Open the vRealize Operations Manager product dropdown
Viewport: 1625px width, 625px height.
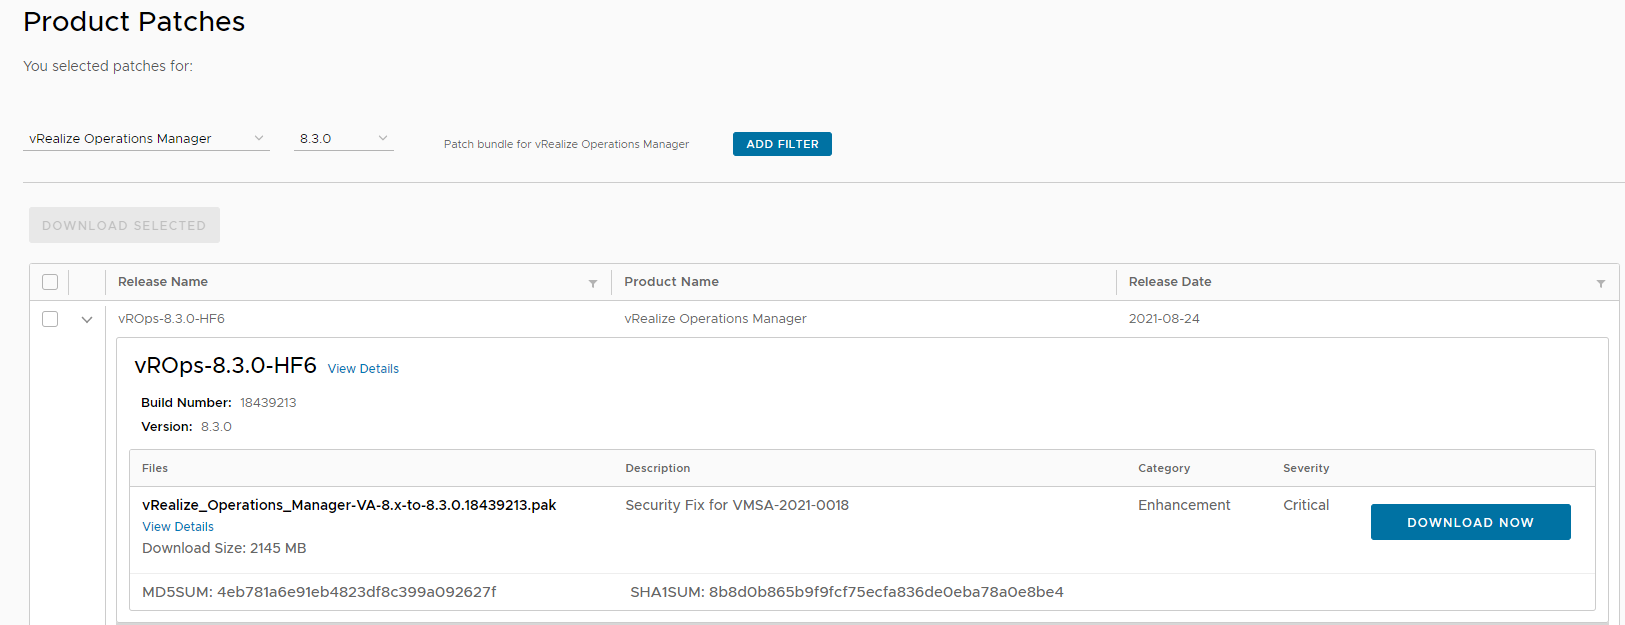(146, 139)
